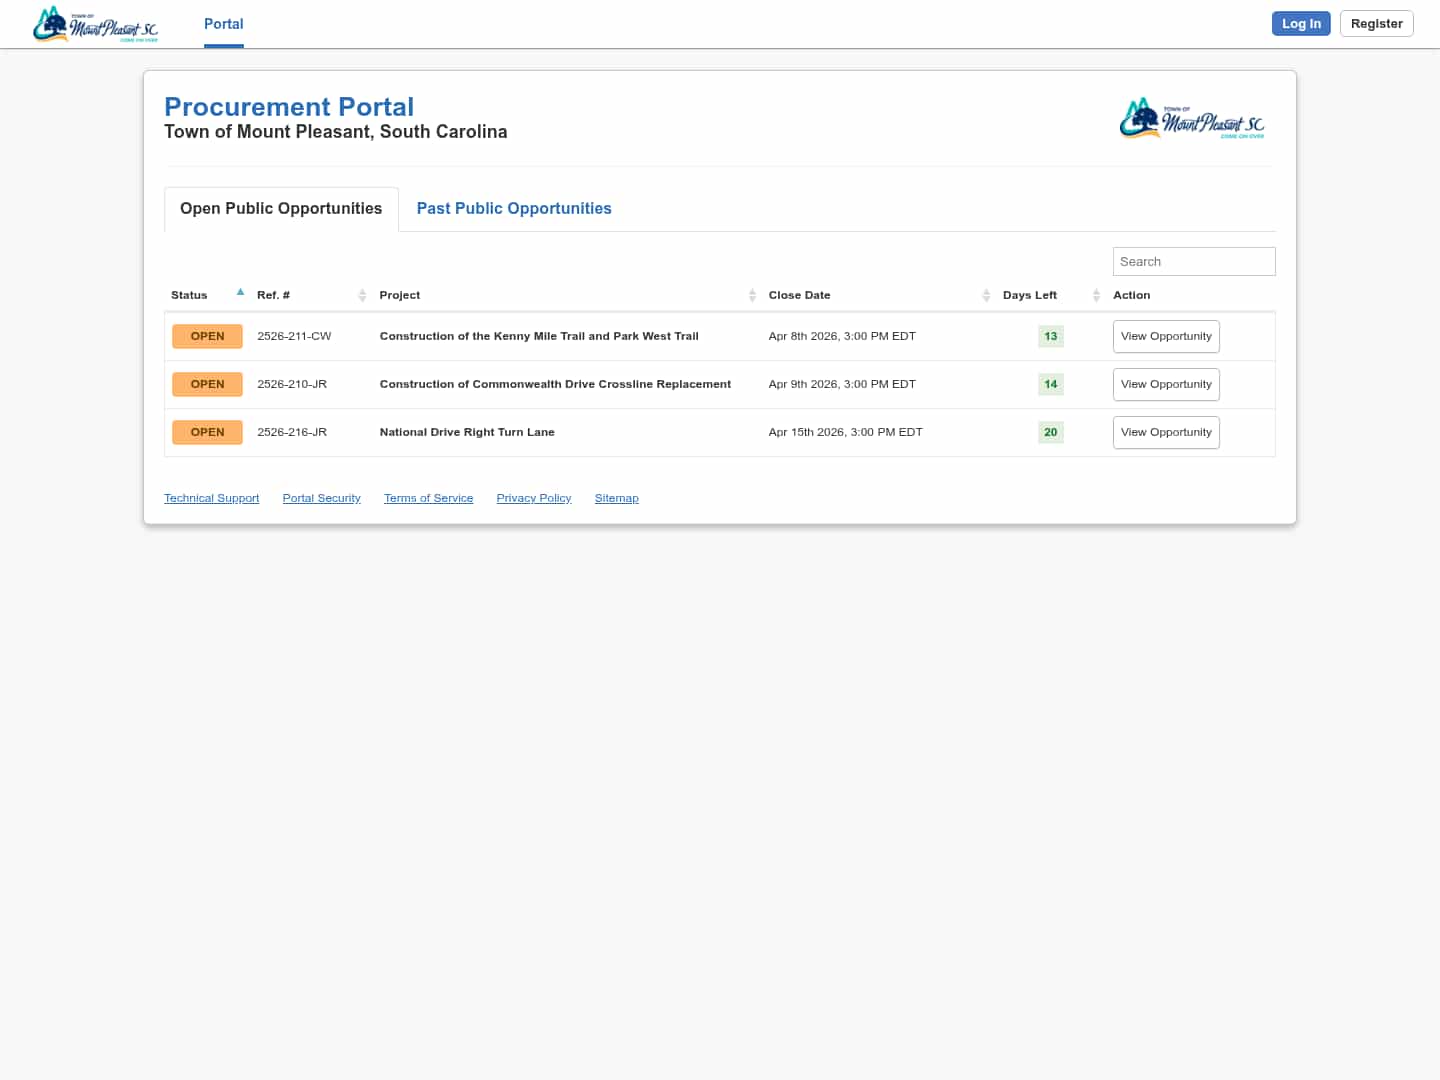Sort by Days Left column arrows
The width and height of the screenshot is (1440, 1080).
[x=1096, y=295]
